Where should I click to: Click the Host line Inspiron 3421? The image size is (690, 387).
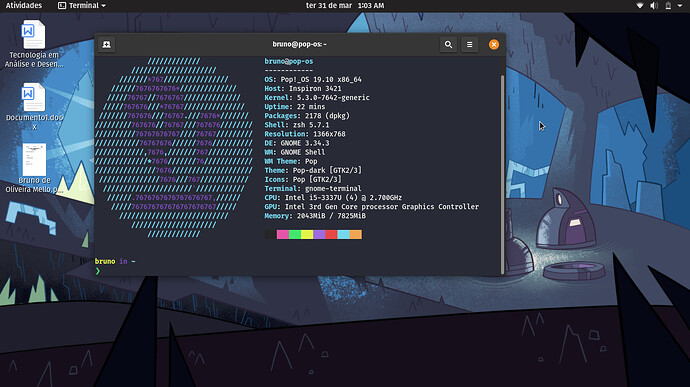coord(303,88)
